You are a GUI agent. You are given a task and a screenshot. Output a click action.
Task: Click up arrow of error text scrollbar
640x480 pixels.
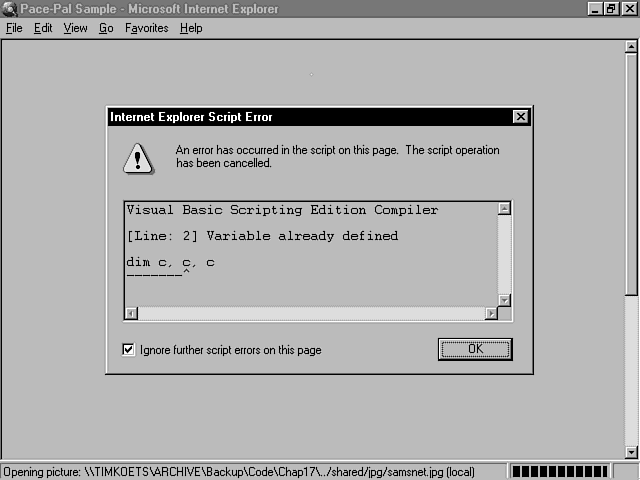(504, 209)
